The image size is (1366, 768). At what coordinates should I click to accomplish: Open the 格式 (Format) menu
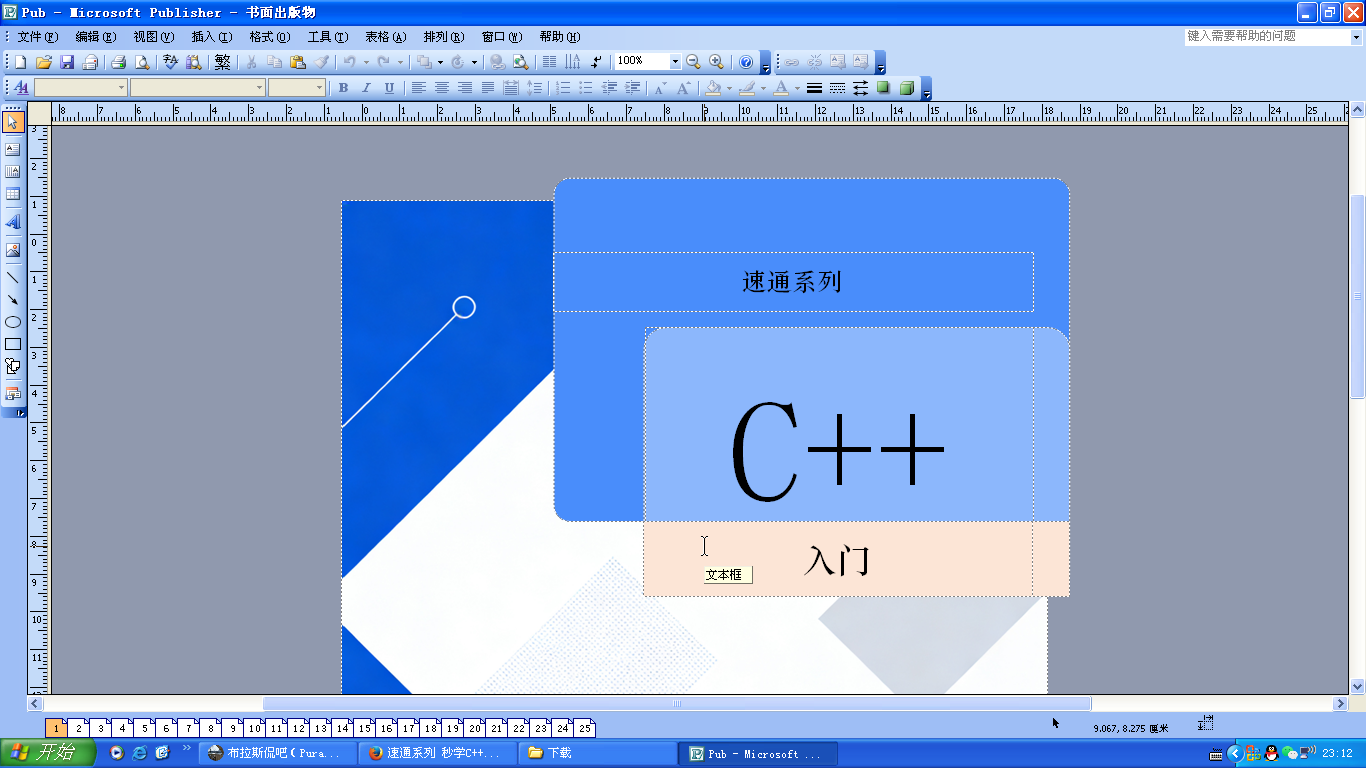pyautogui.click(x=269, y=37)
